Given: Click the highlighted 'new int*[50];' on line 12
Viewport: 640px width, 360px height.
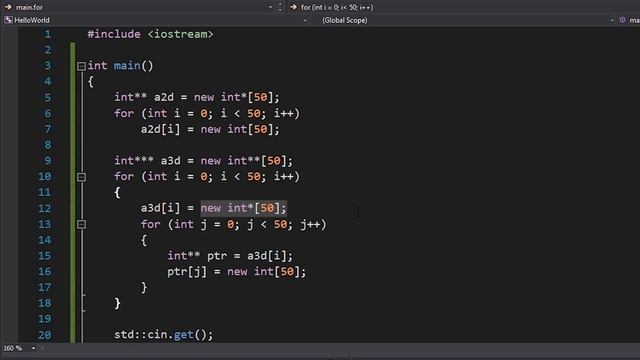Looking at the screenshot, I should pos(244,208).
